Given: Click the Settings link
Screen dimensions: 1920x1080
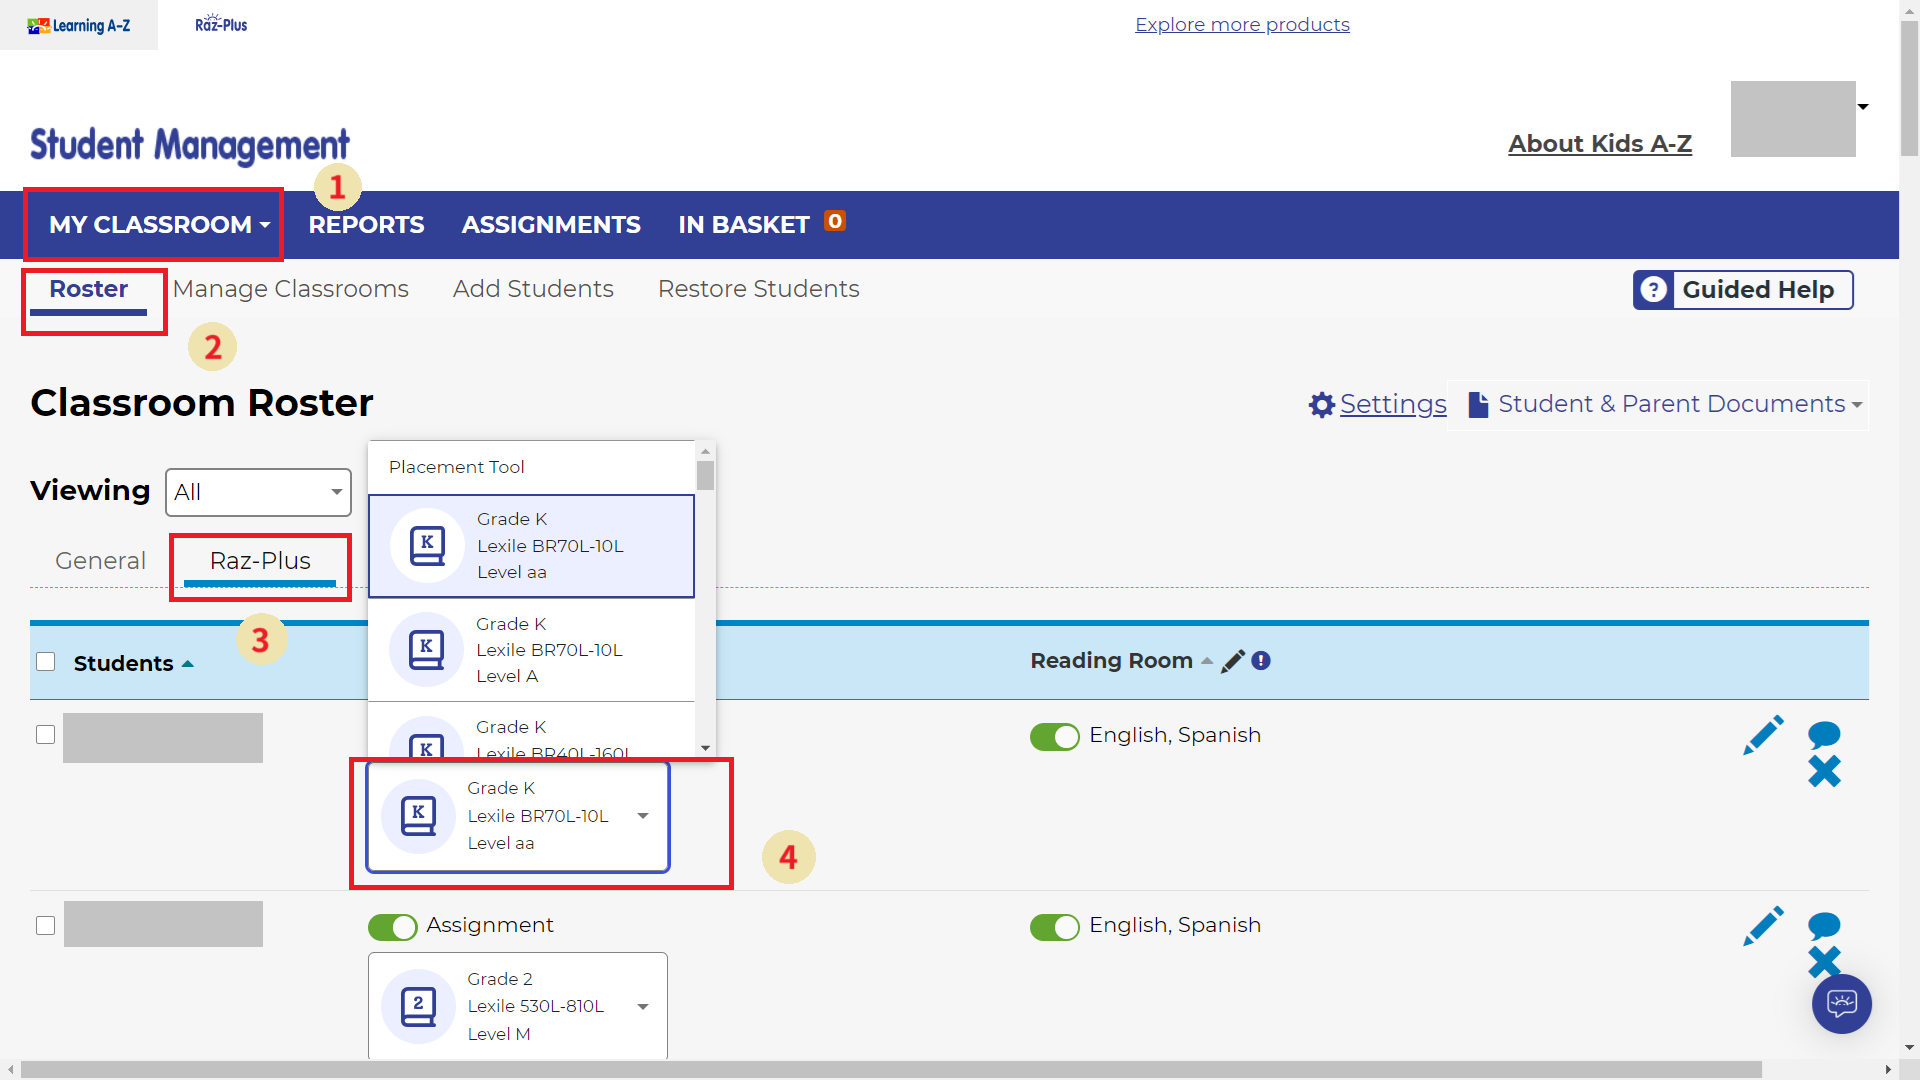Looking at the screenshot, I should coord(1393,404).
